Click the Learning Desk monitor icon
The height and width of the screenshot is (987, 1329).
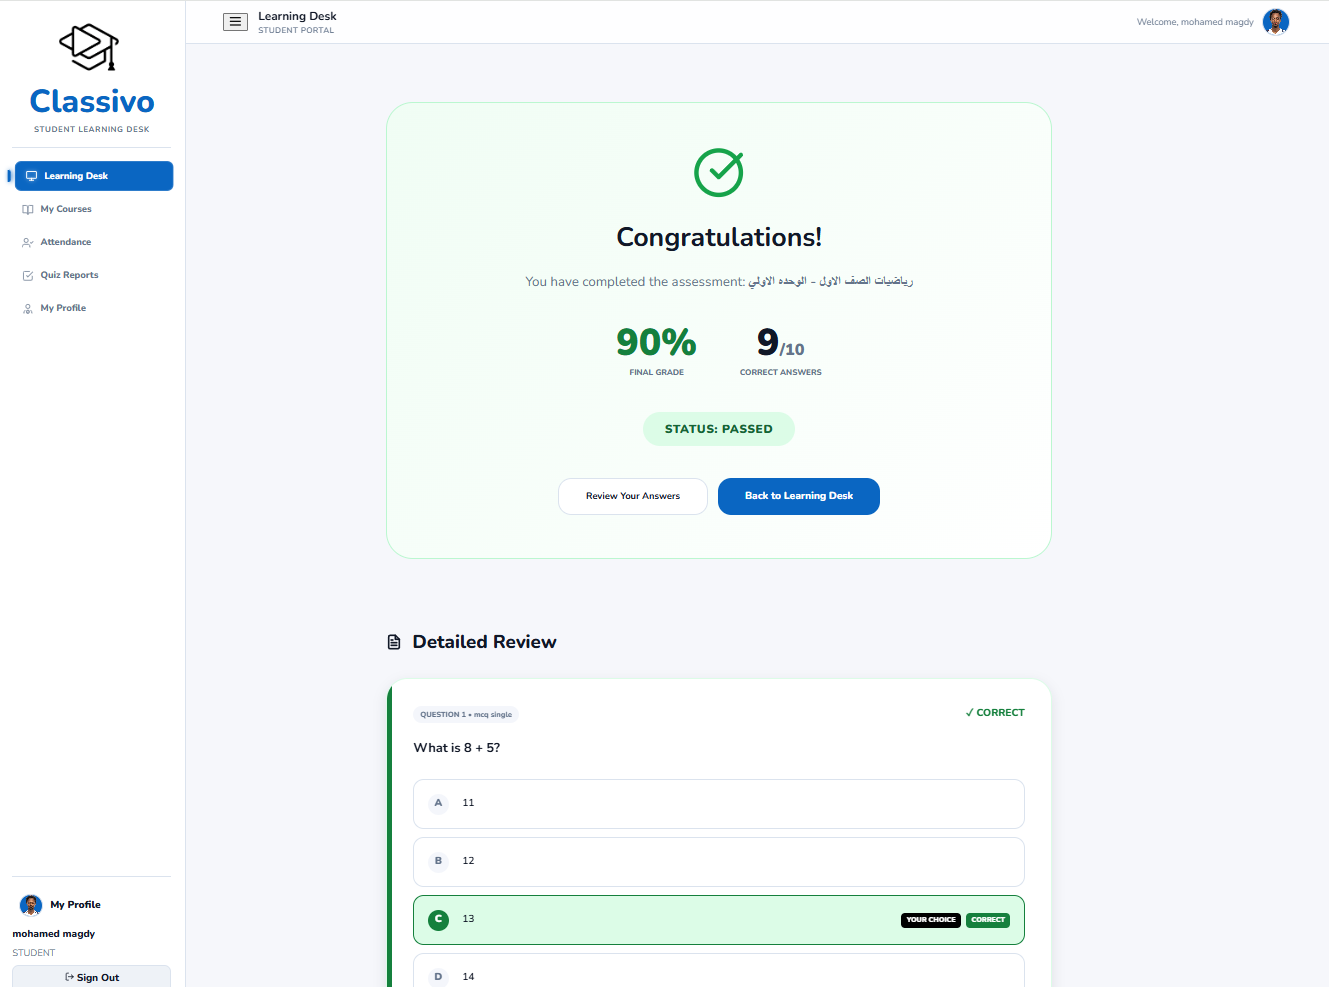[x=31, y=176]
